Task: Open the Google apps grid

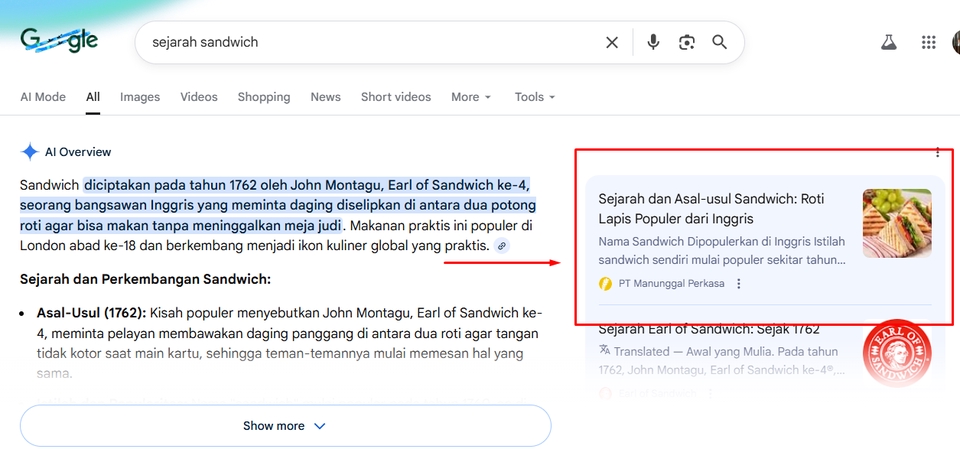Action: tap(929, 42)
